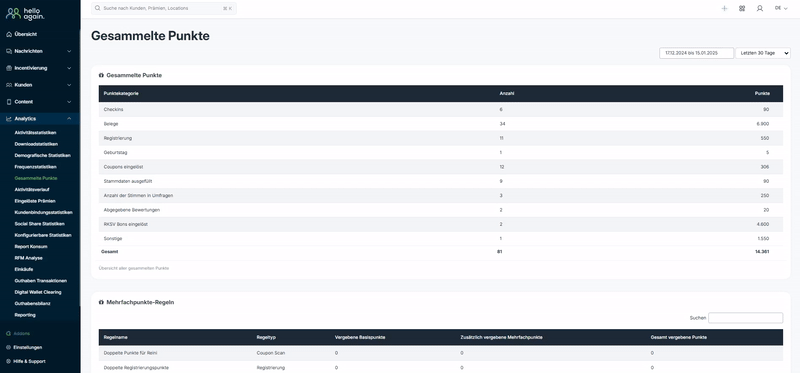The image size is (800, 373).
Task: Click the Nachrichten chat icon
Action: coord(9,51)
